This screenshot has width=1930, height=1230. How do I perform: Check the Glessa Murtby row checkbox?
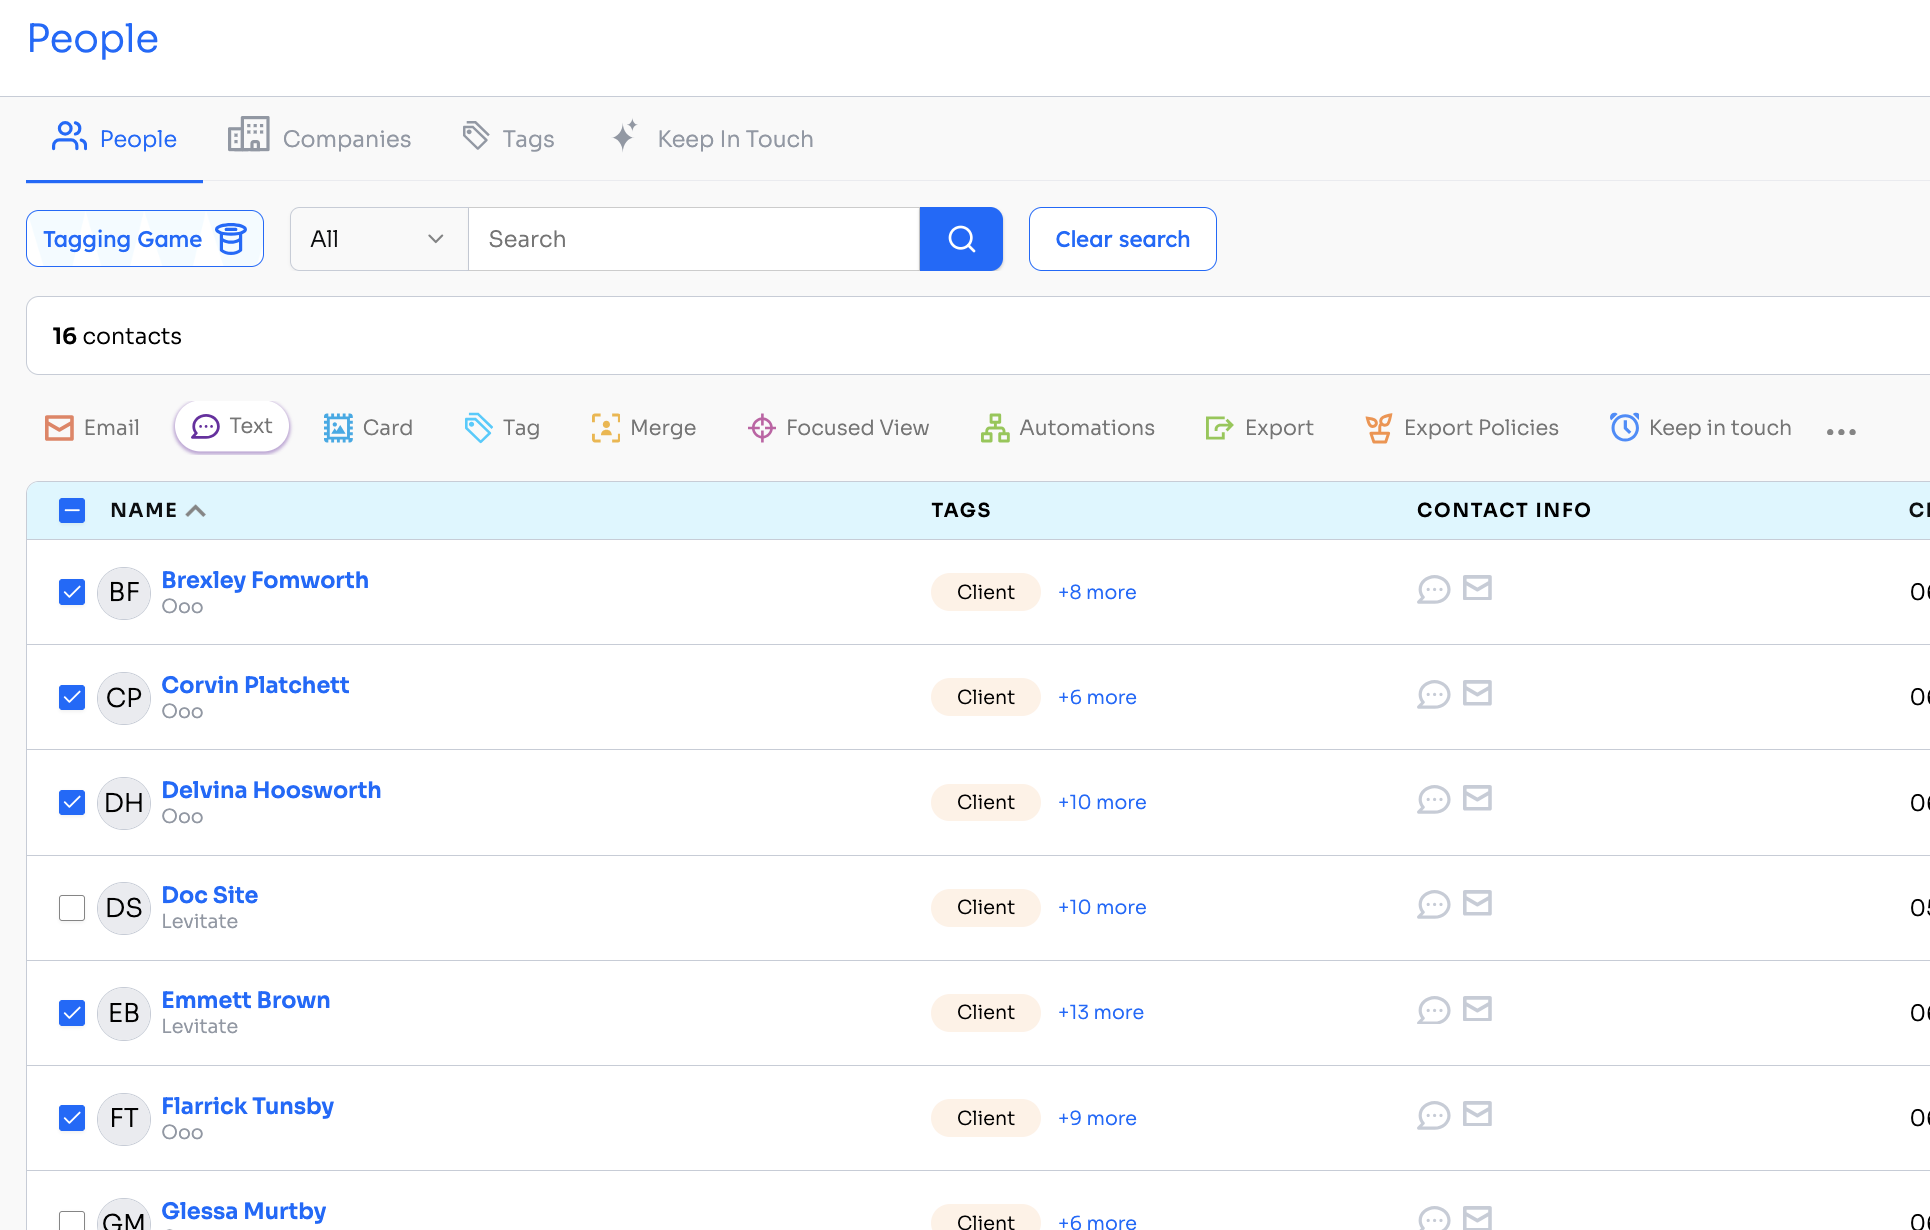tap(72, 1221)
